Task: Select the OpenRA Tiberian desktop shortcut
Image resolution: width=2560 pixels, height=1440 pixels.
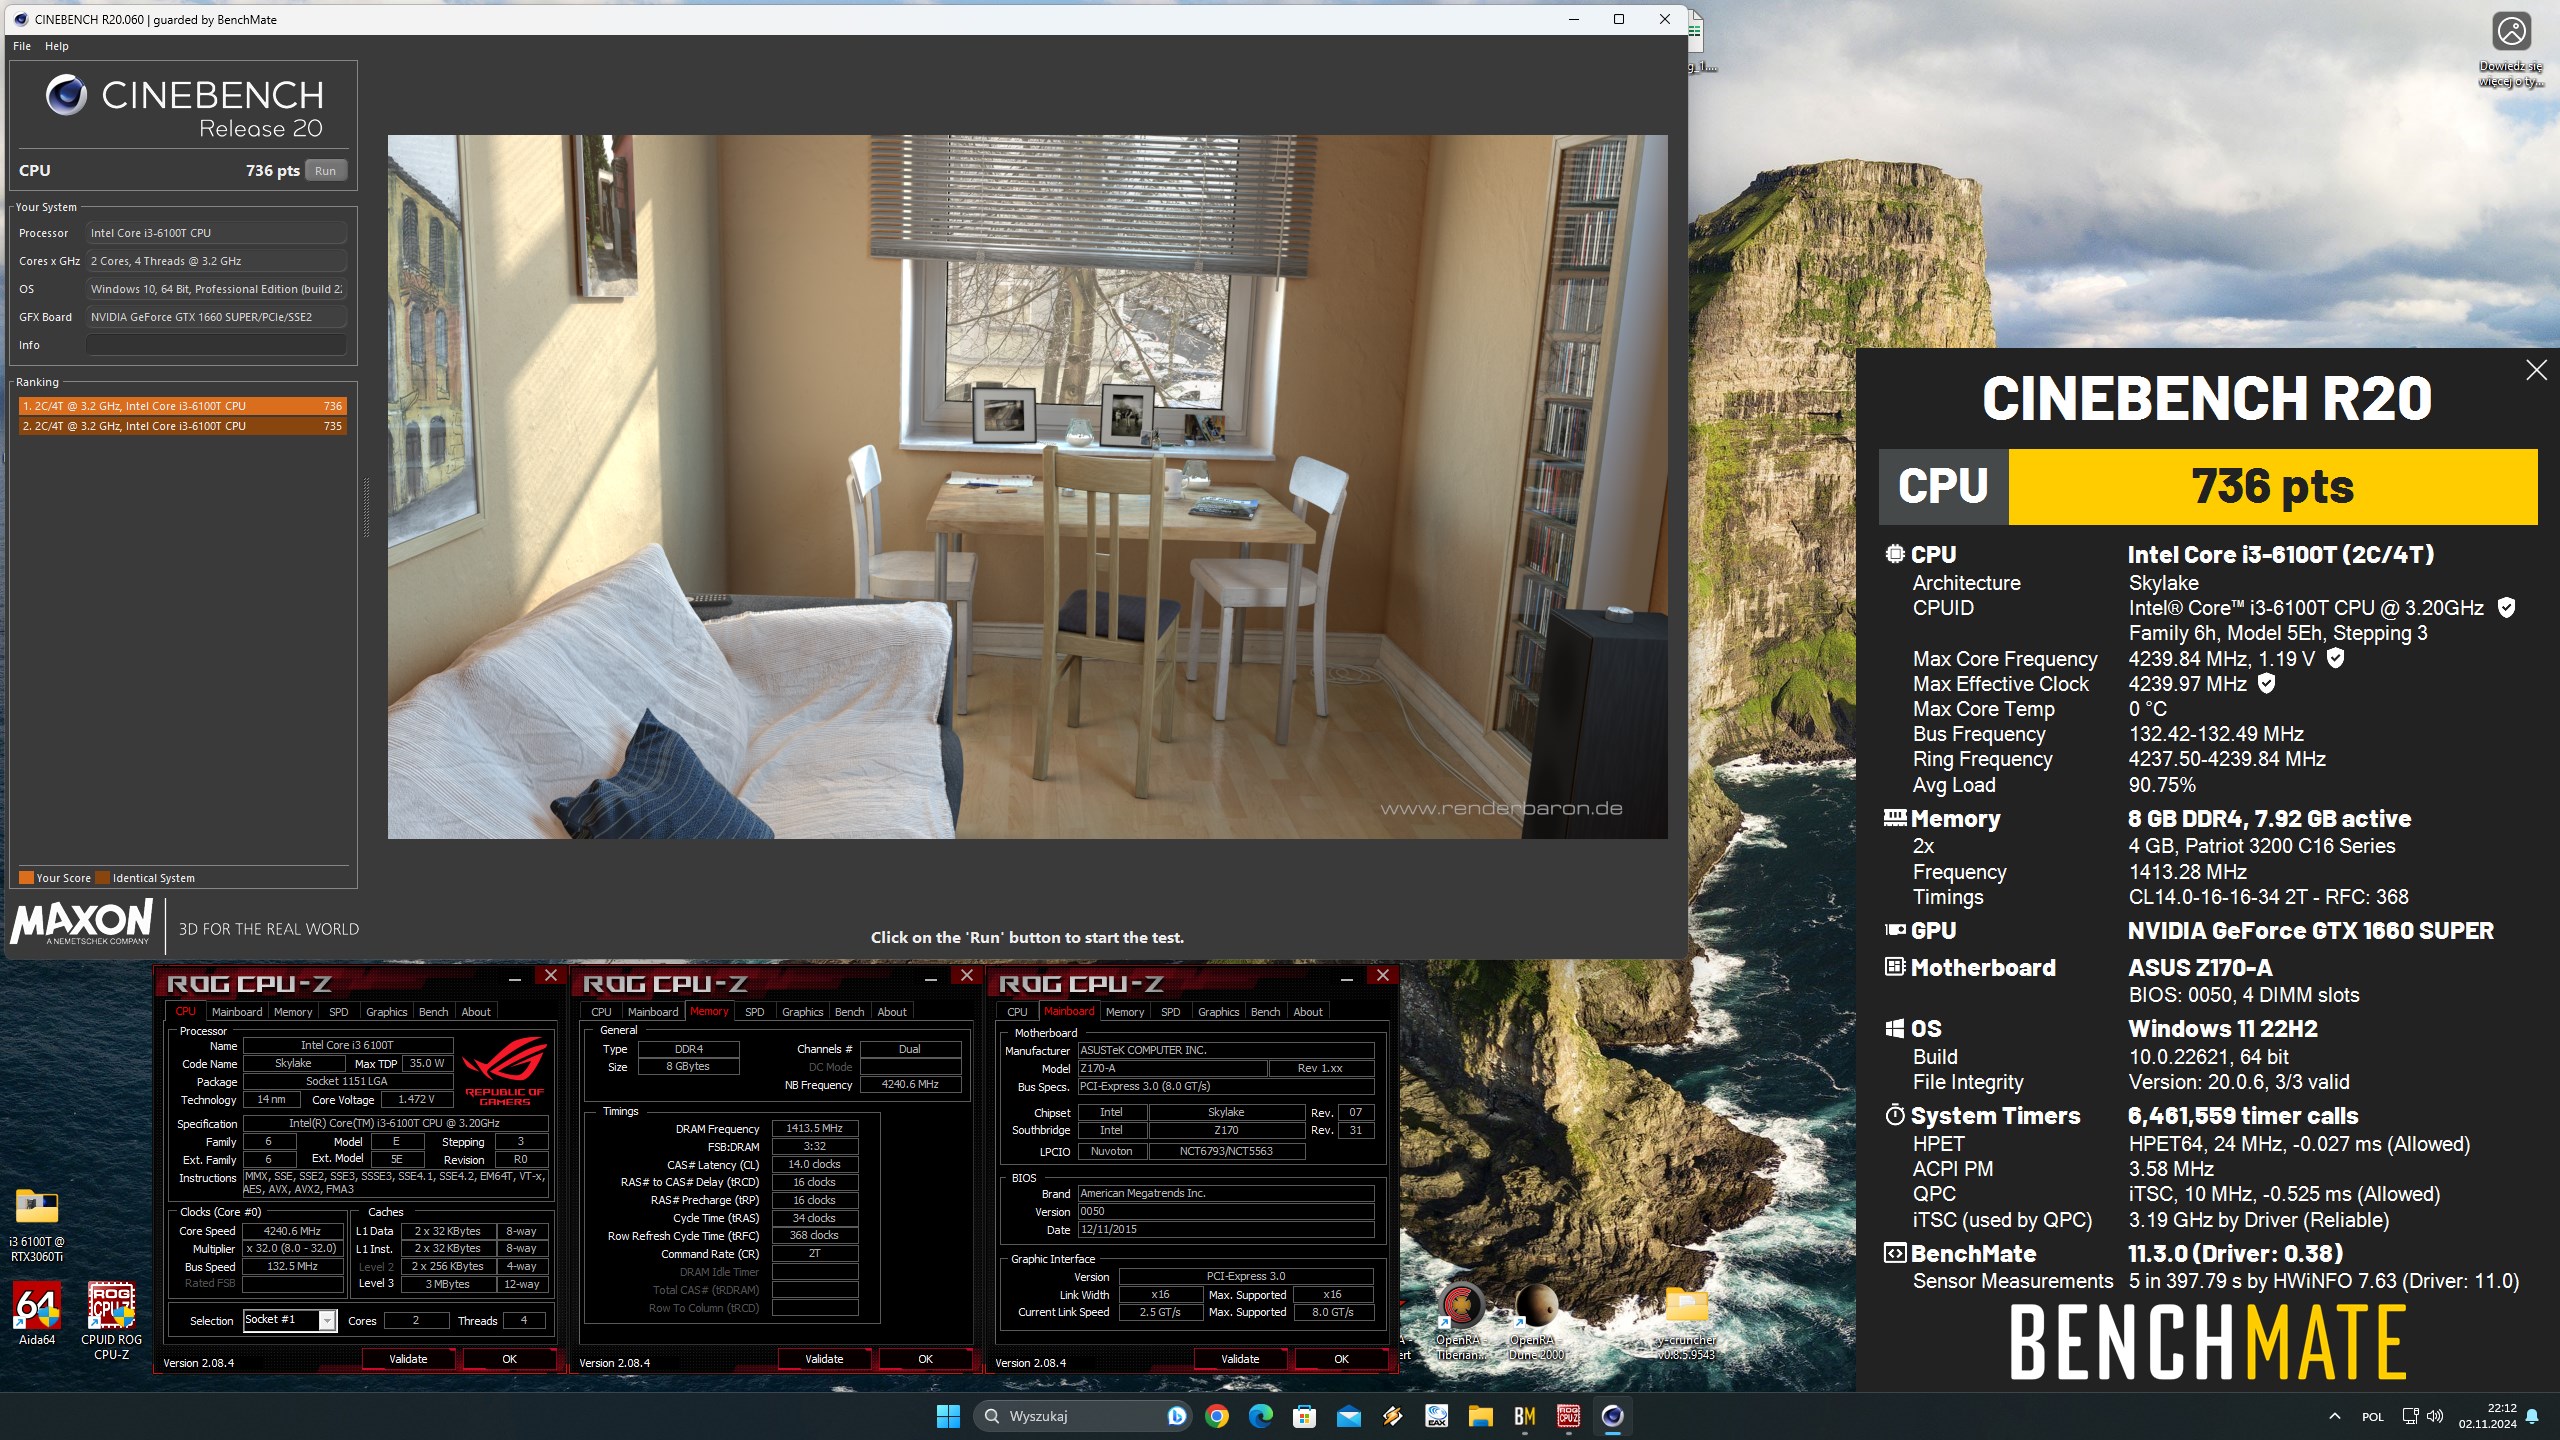Action: coord(1460,1320)
